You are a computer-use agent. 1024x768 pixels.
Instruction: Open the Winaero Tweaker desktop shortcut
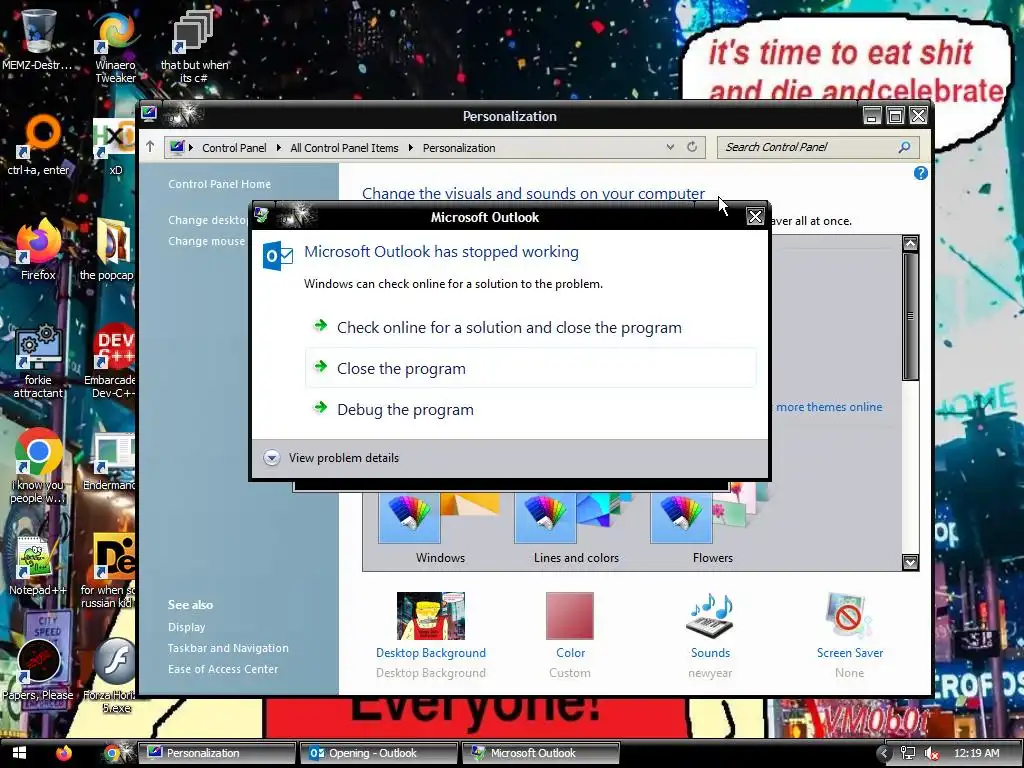[115, 46]
